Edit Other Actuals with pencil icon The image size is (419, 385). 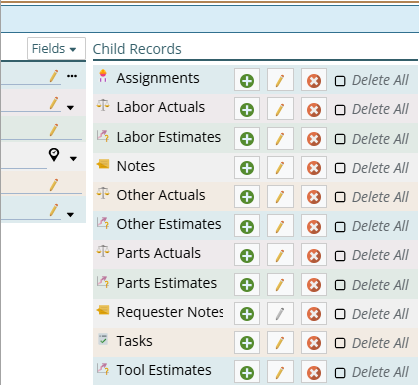[x=280, y=197]
